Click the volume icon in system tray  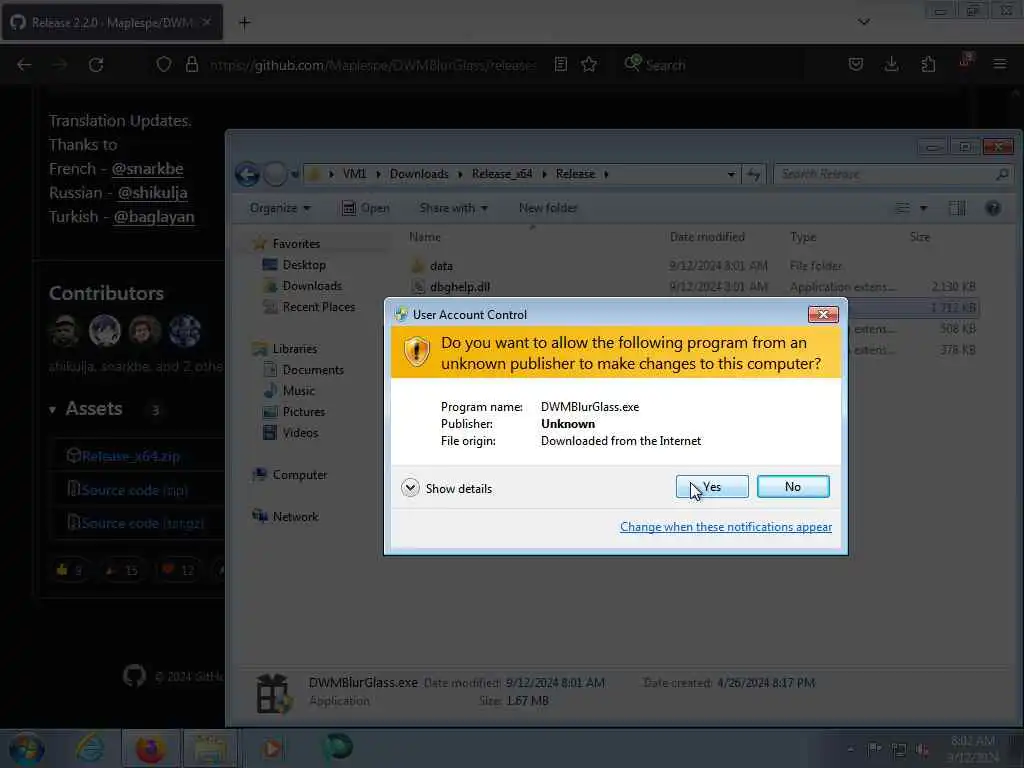(x=921, y=750)
